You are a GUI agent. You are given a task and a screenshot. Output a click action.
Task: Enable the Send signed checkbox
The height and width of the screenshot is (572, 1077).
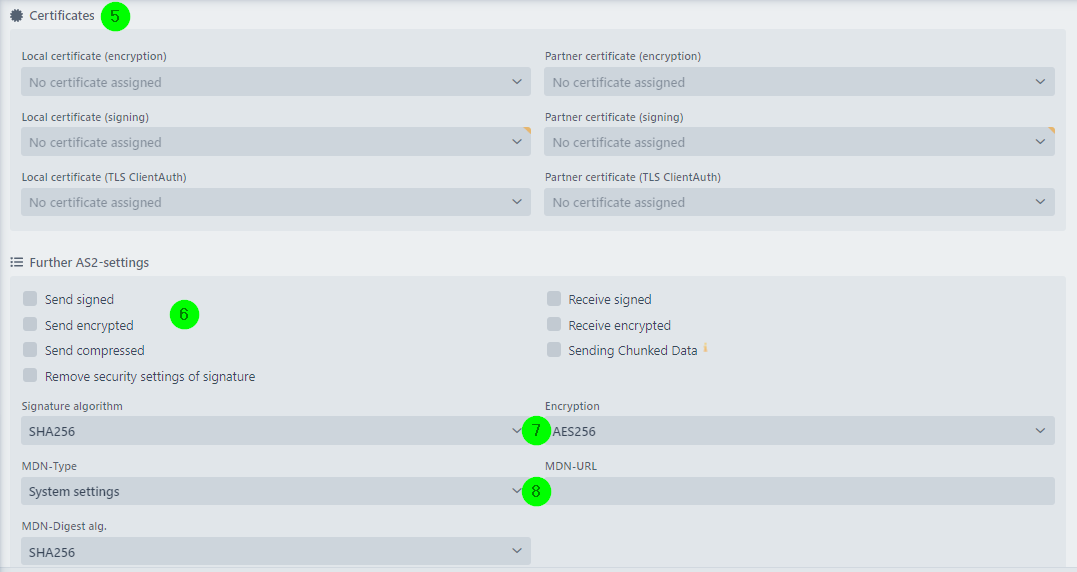(x=30, y=299)
